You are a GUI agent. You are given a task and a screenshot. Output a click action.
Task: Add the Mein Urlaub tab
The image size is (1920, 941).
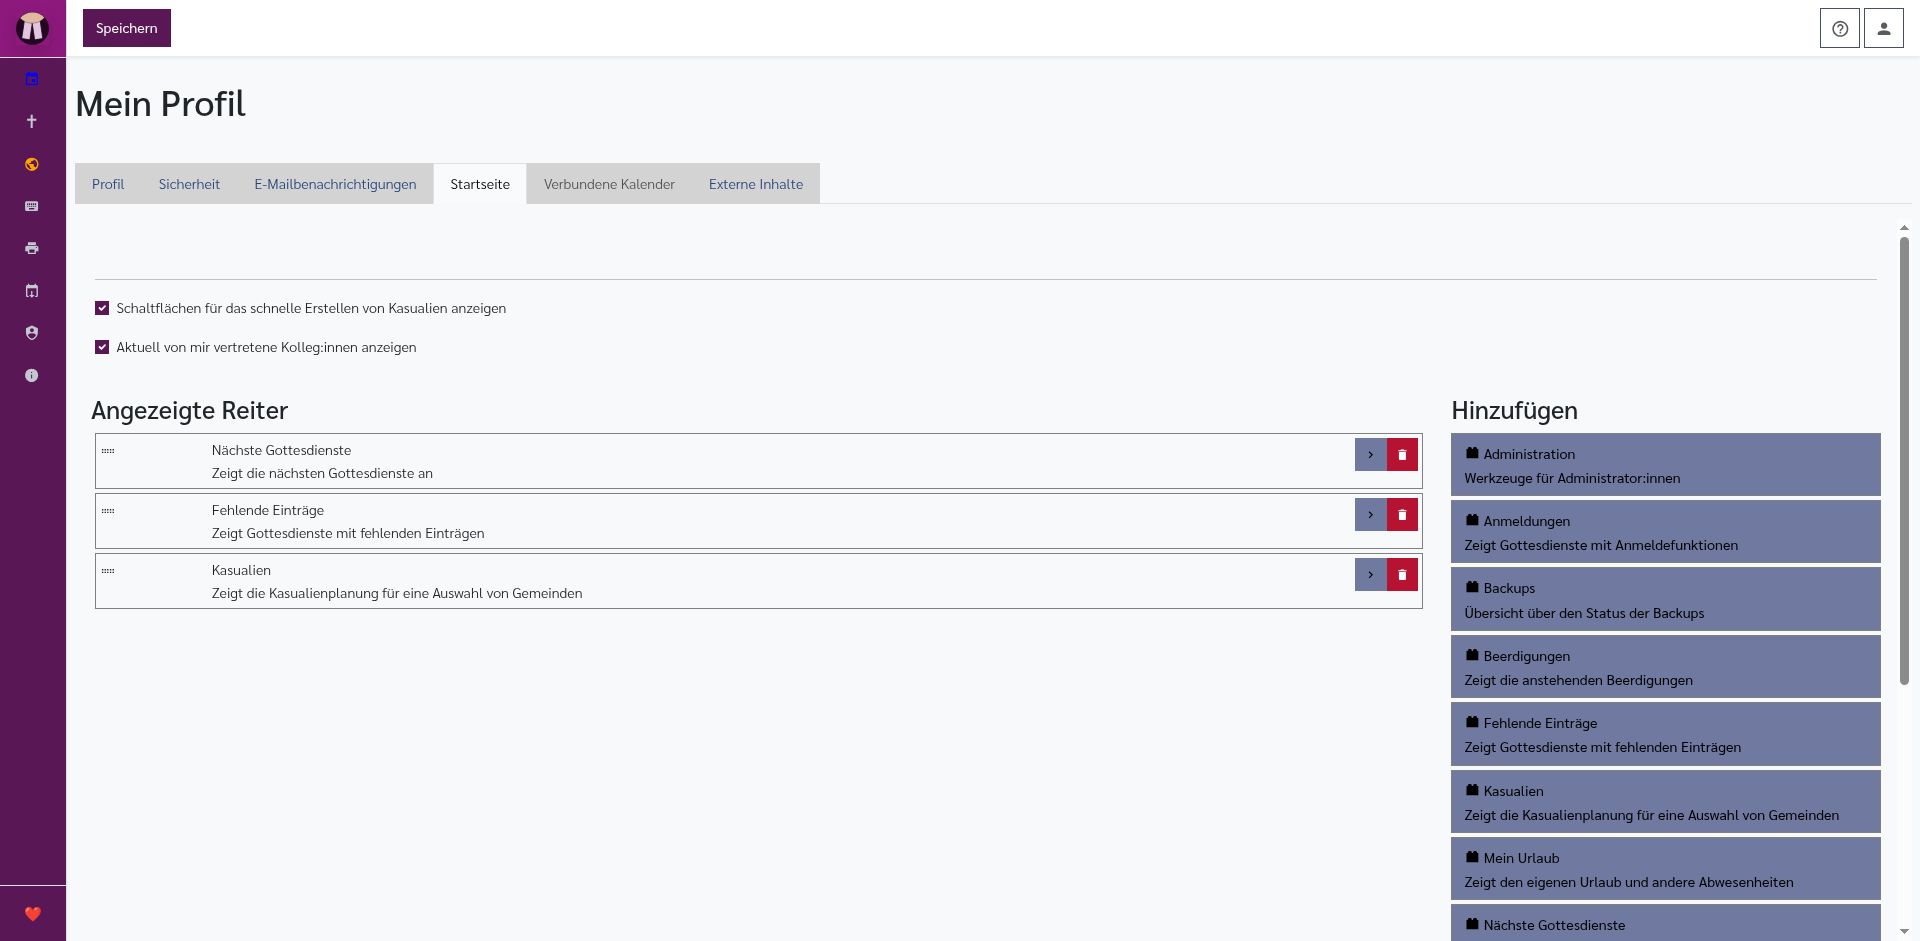coord(1665,869)
